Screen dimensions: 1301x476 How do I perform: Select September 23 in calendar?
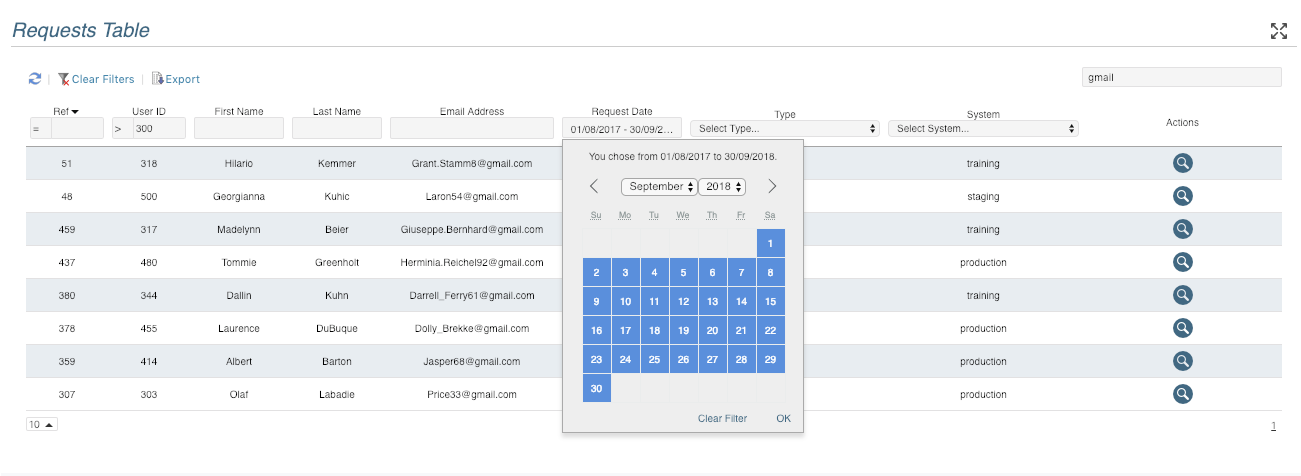597,359
